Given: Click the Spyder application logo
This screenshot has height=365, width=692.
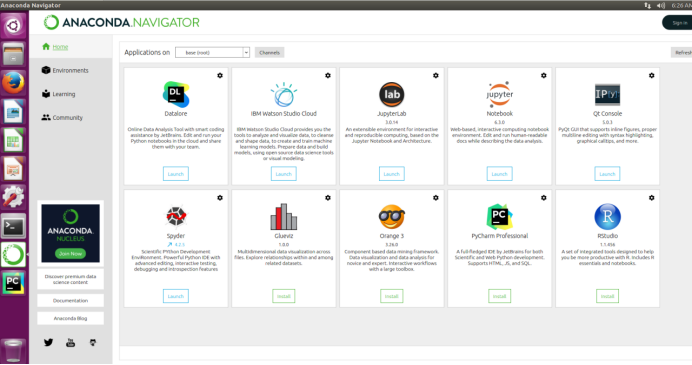Looking at the screenshot, I should [176, 216].
